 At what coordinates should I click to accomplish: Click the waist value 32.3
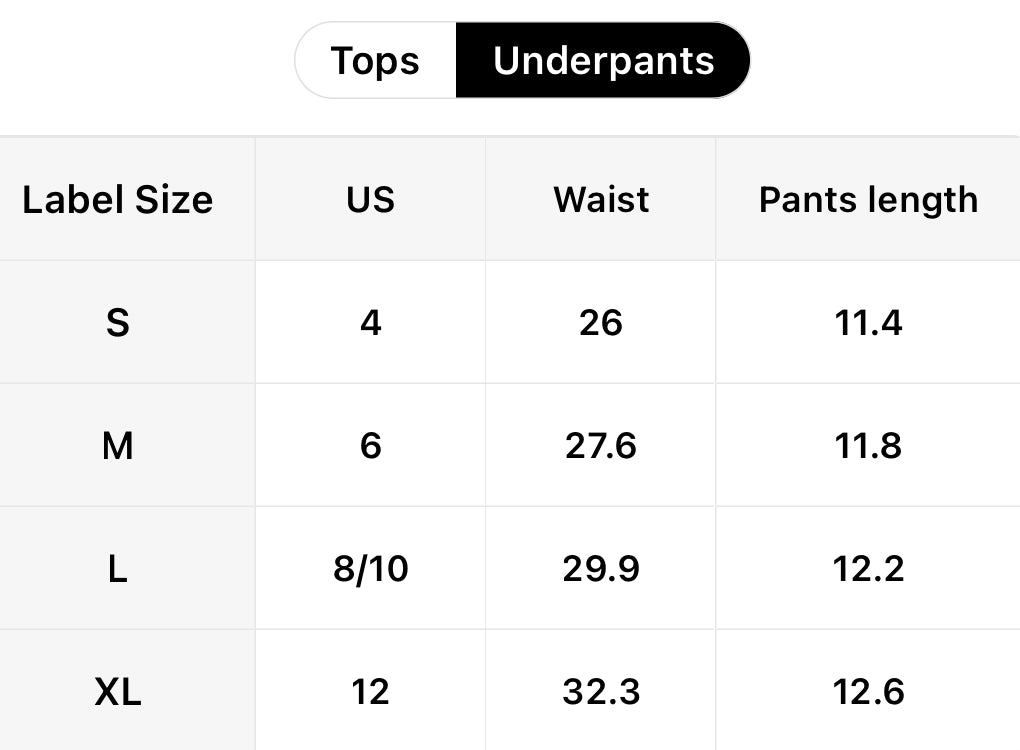(x=601, y=692)
